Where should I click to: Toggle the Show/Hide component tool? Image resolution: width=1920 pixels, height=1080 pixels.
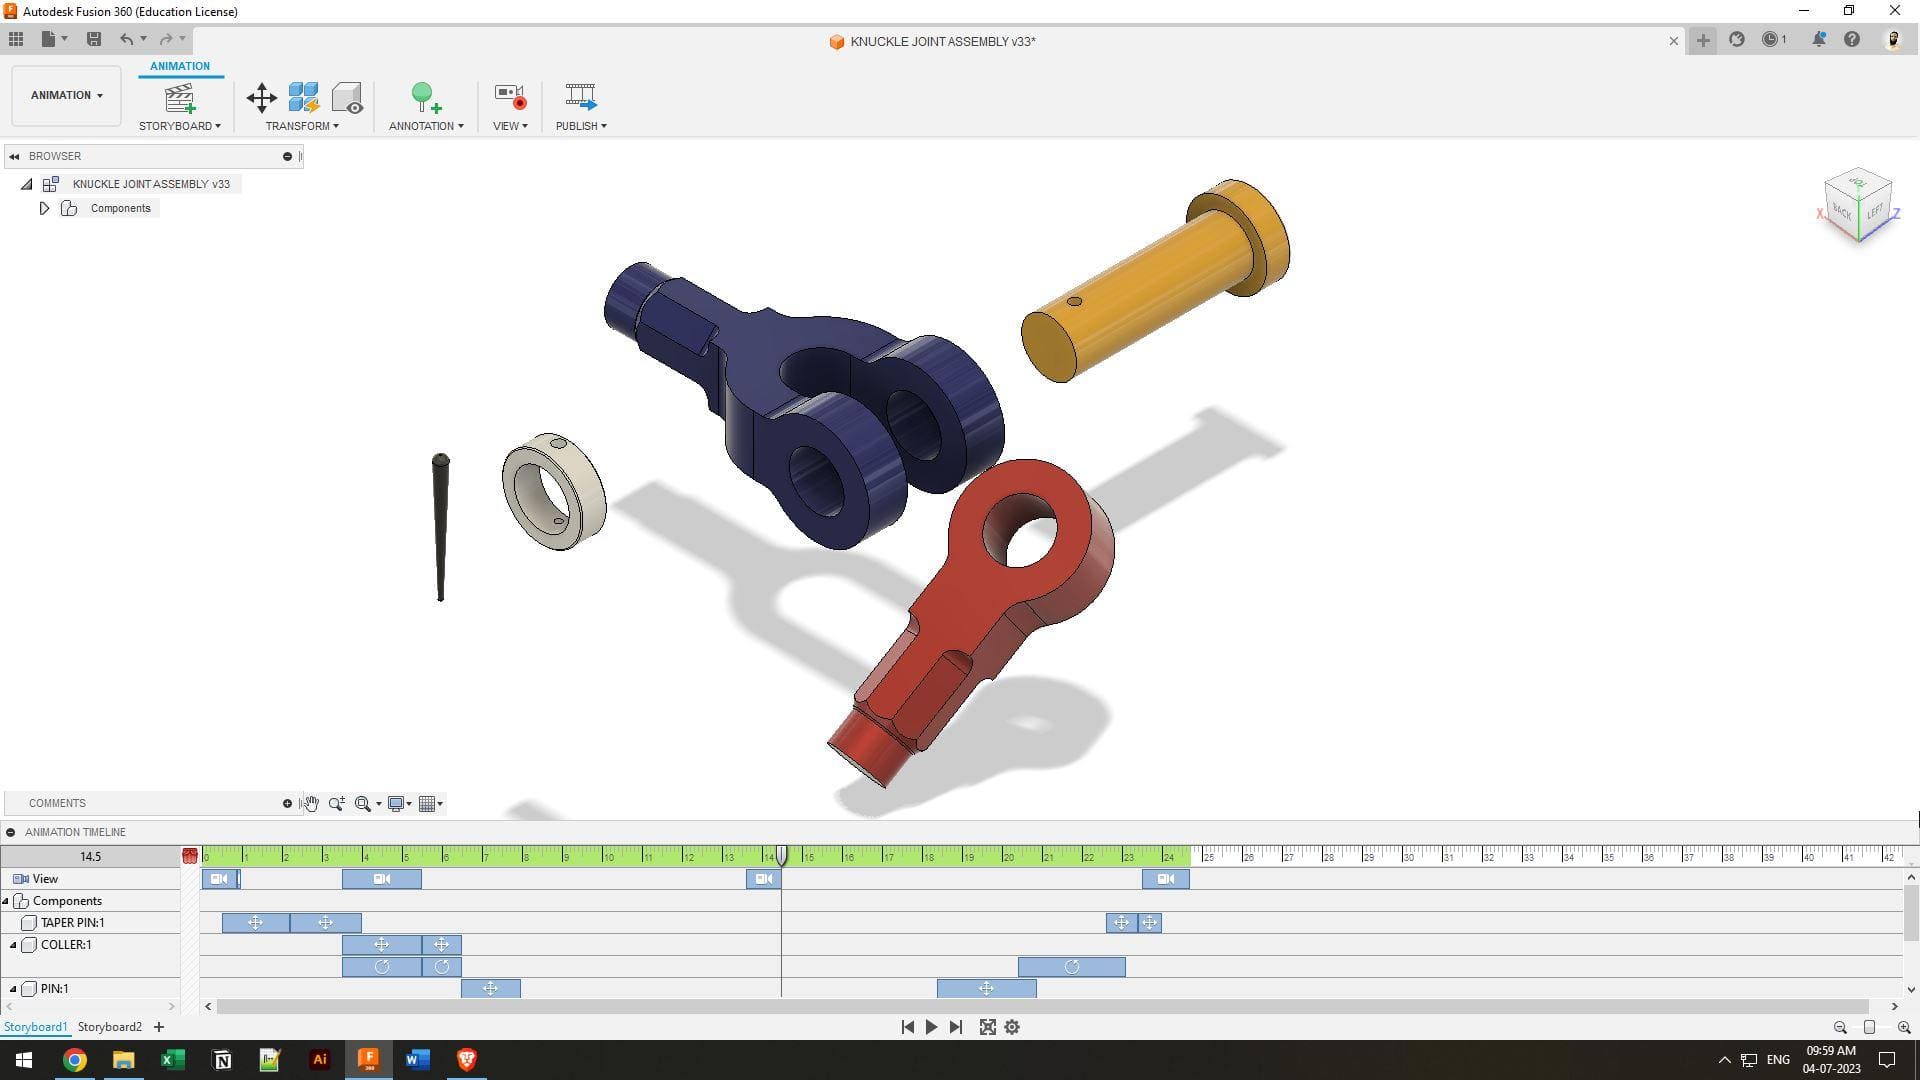pos(347,97)
